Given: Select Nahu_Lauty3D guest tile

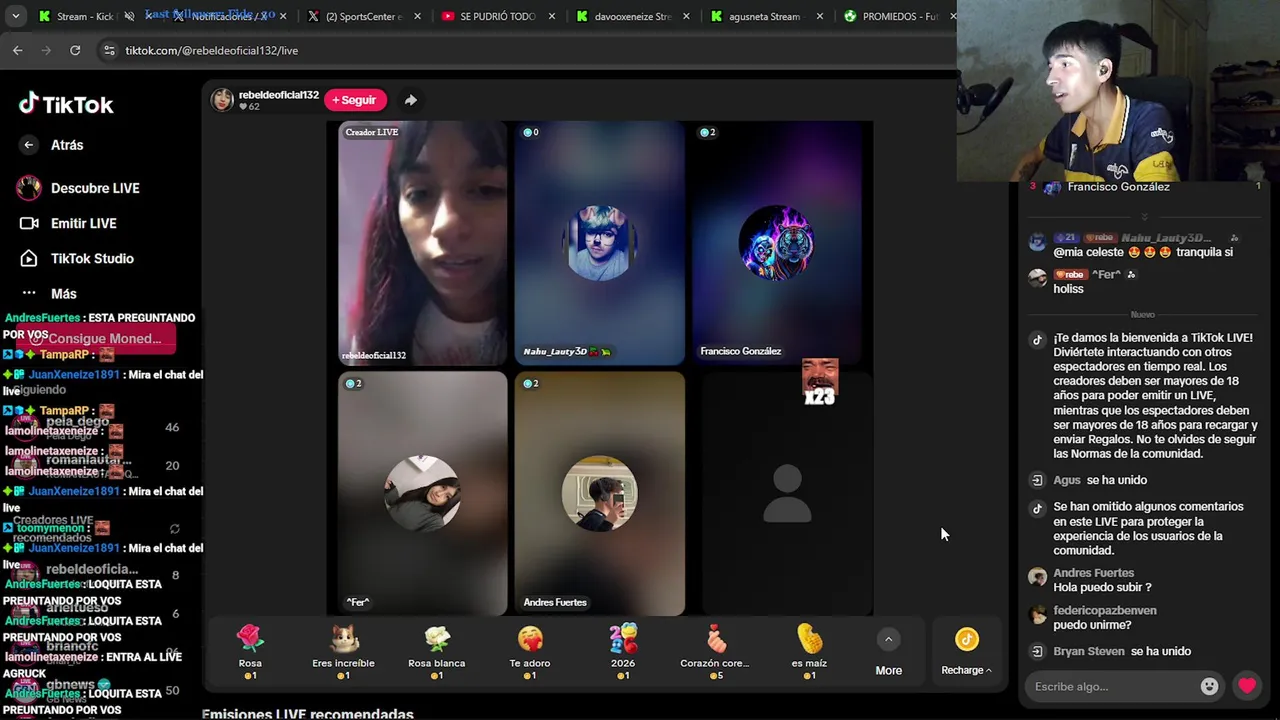Looking at the screenshot, I should (600, 243).
